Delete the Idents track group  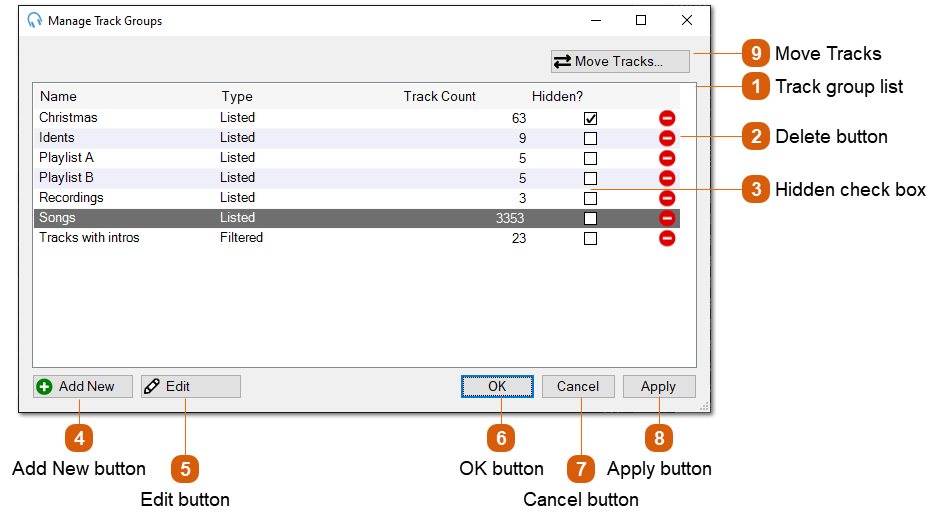click(667, 138)
